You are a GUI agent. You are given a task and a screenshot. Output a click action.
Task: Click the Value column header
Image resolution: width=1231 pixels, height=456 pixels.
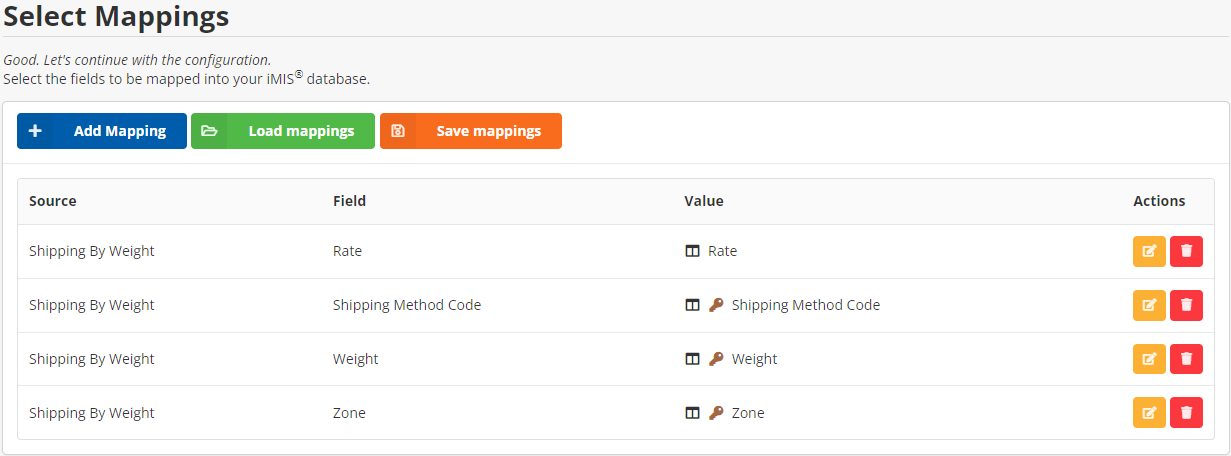point(704,201)
